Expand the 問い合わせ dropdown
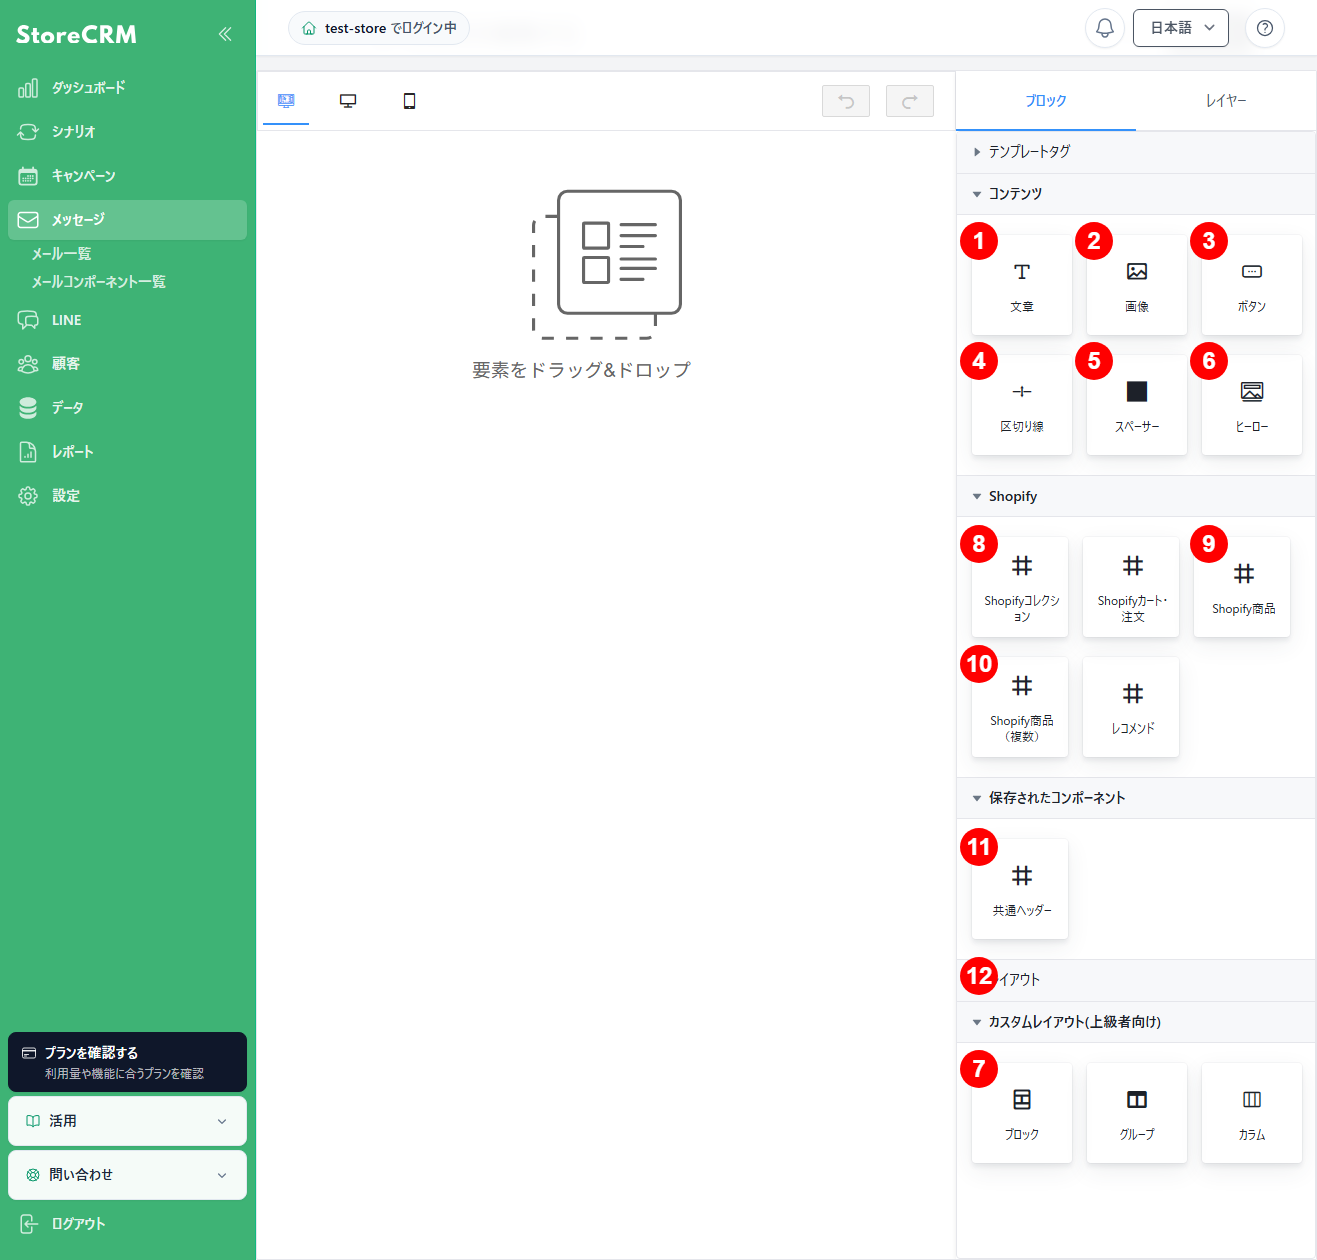This screenshot has width=1317, height=1260. click(x=127, y=1175)
